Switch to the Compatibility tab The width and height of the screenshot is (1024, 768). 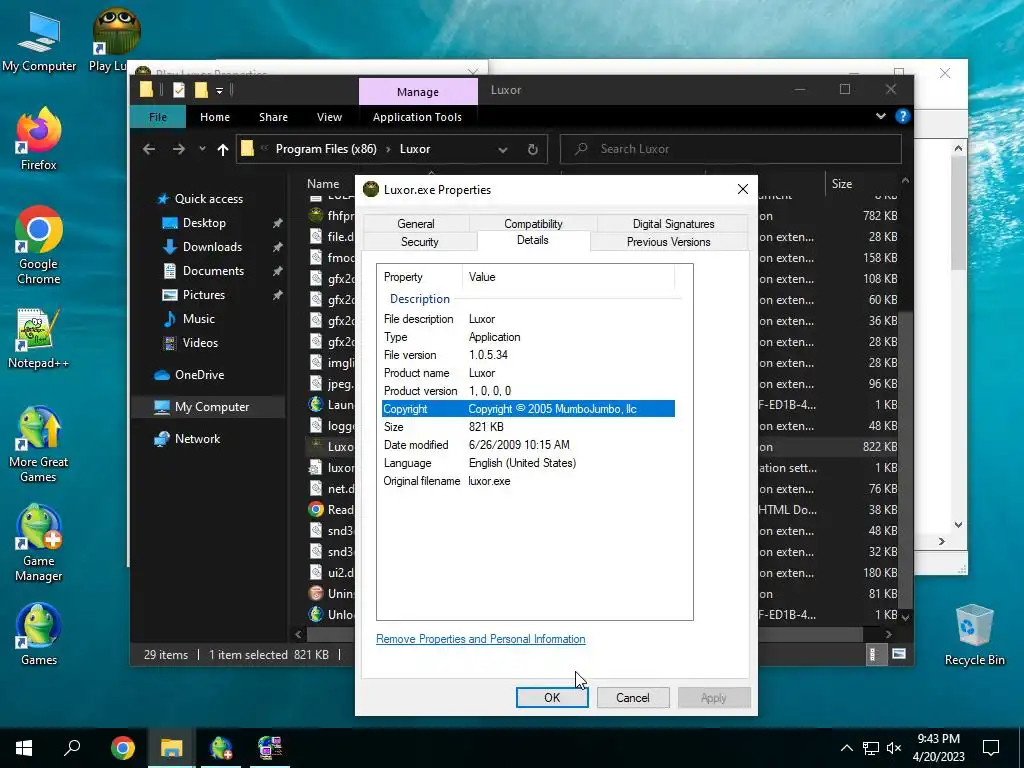(533, 223)
